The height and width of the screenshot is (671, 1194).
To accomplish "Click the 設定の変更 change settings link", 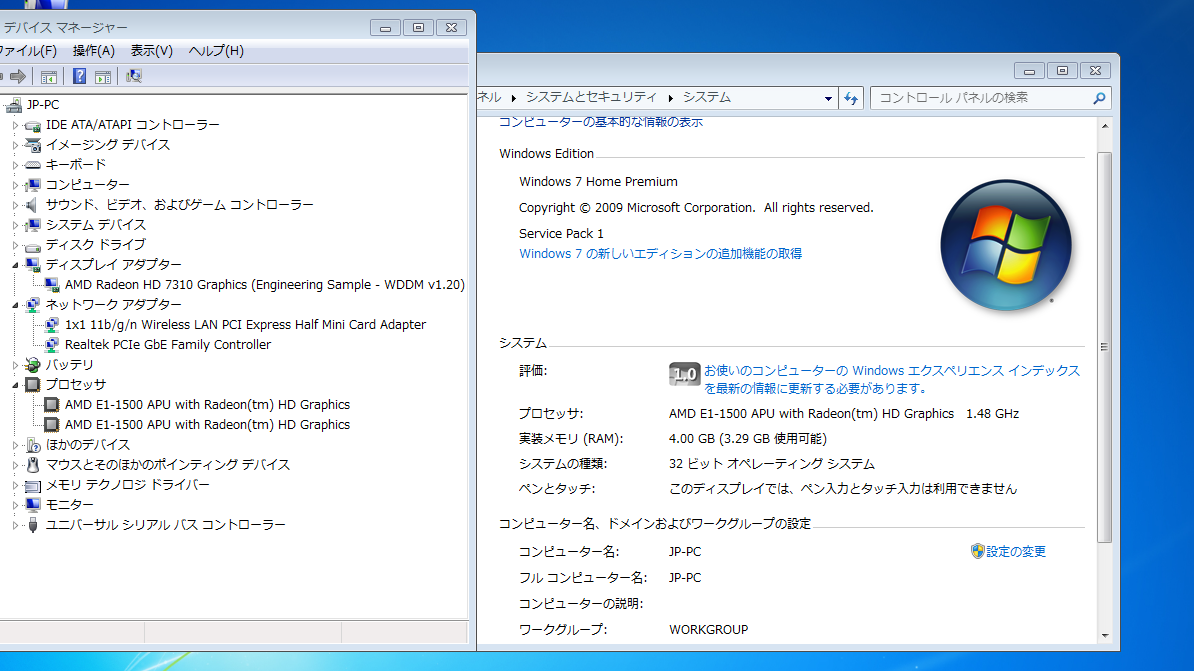I will coord(1016,551).
